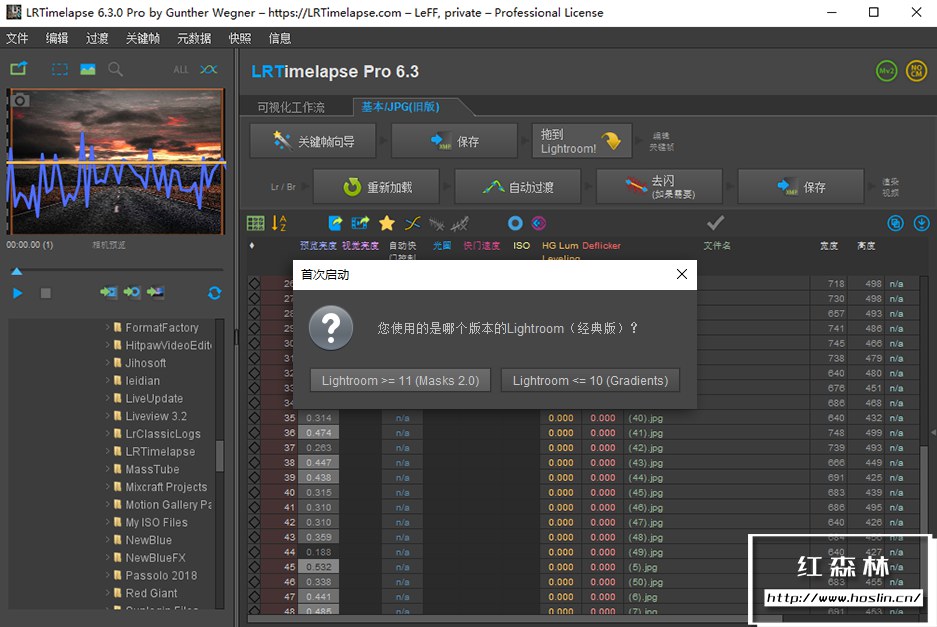Image resolution: width=937 pixels, height=627 pixels.
Task: Click the 自动过渡 button
Action: click(x=518, y=187)
